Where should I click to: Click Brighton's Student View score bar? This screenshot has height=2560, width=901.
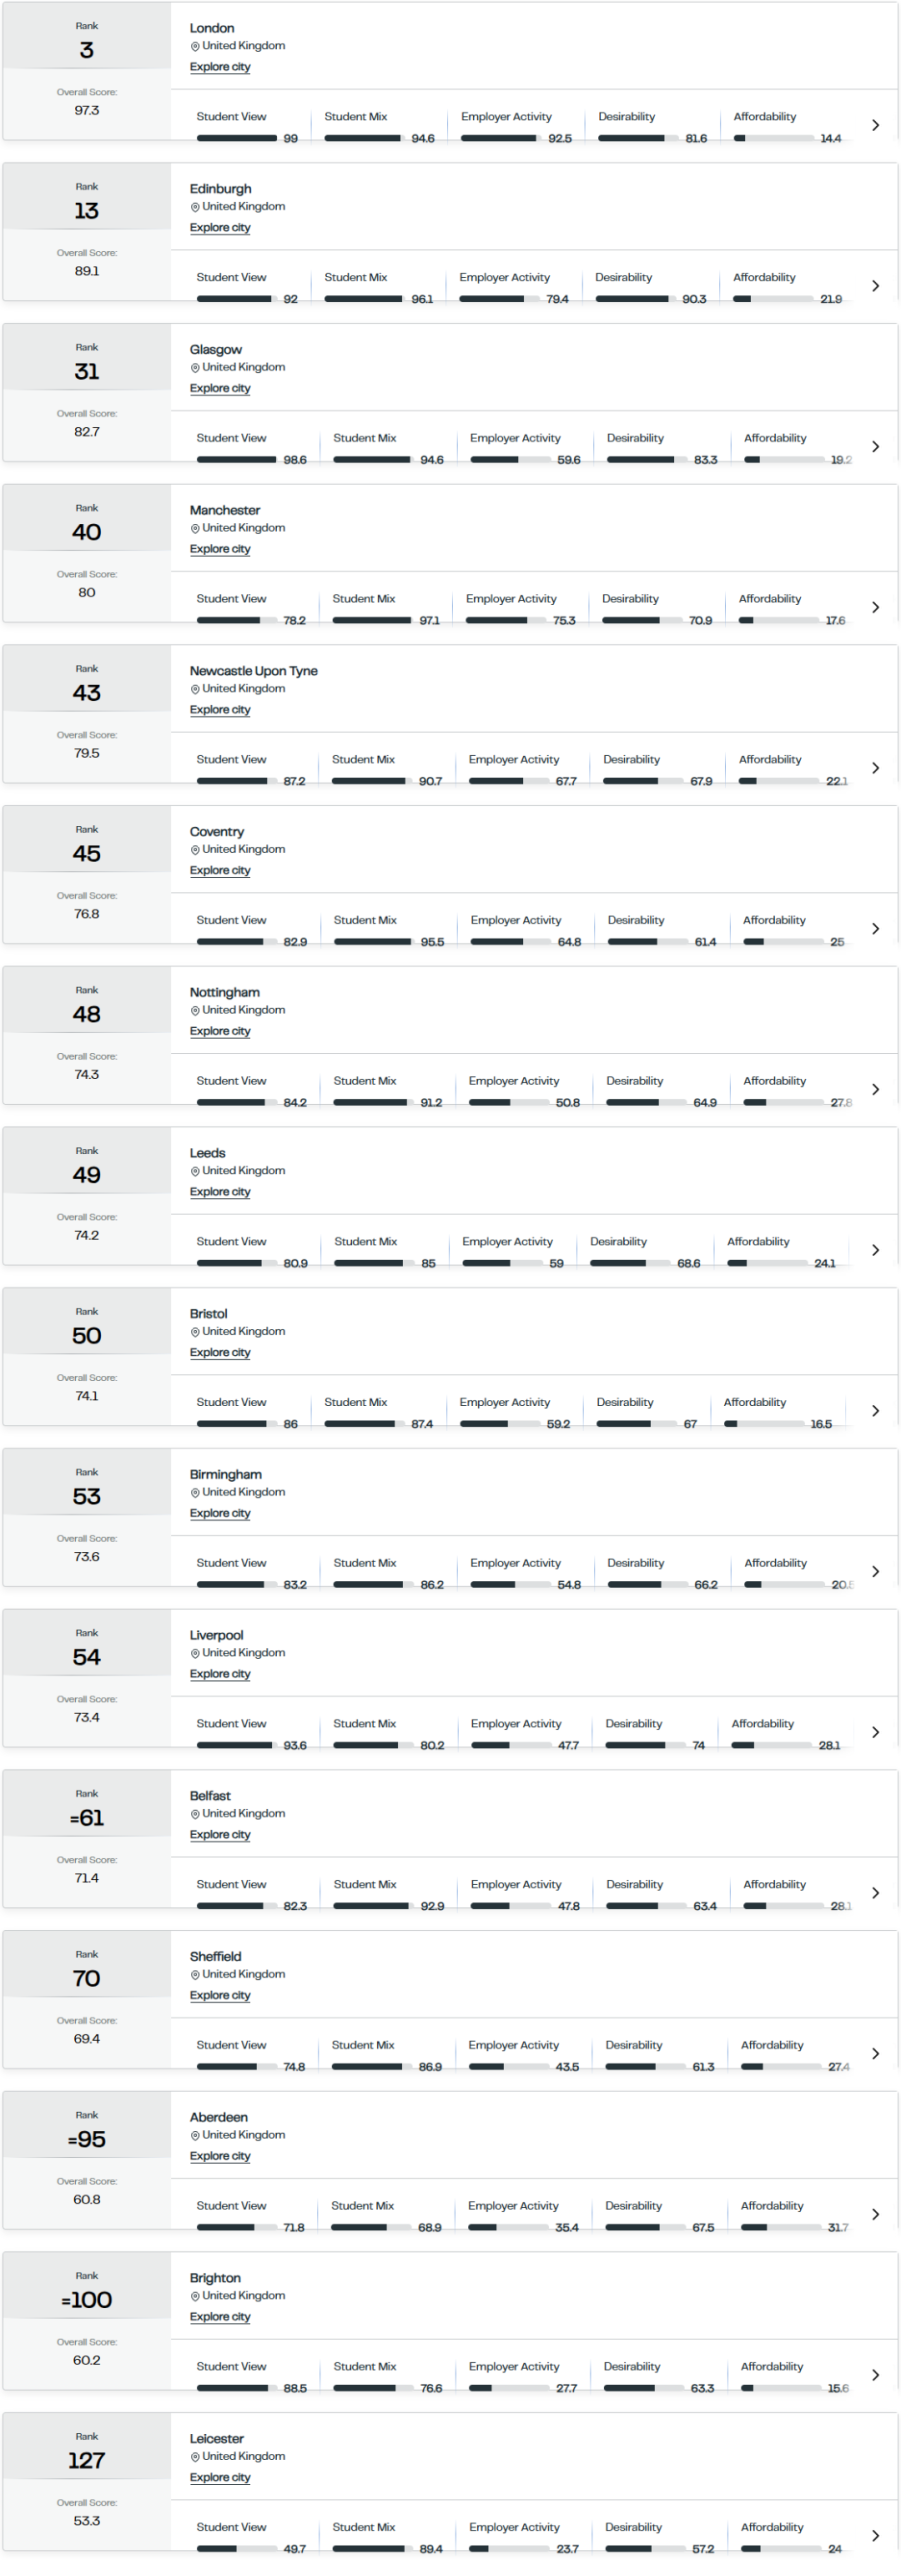coord(237,2389)
